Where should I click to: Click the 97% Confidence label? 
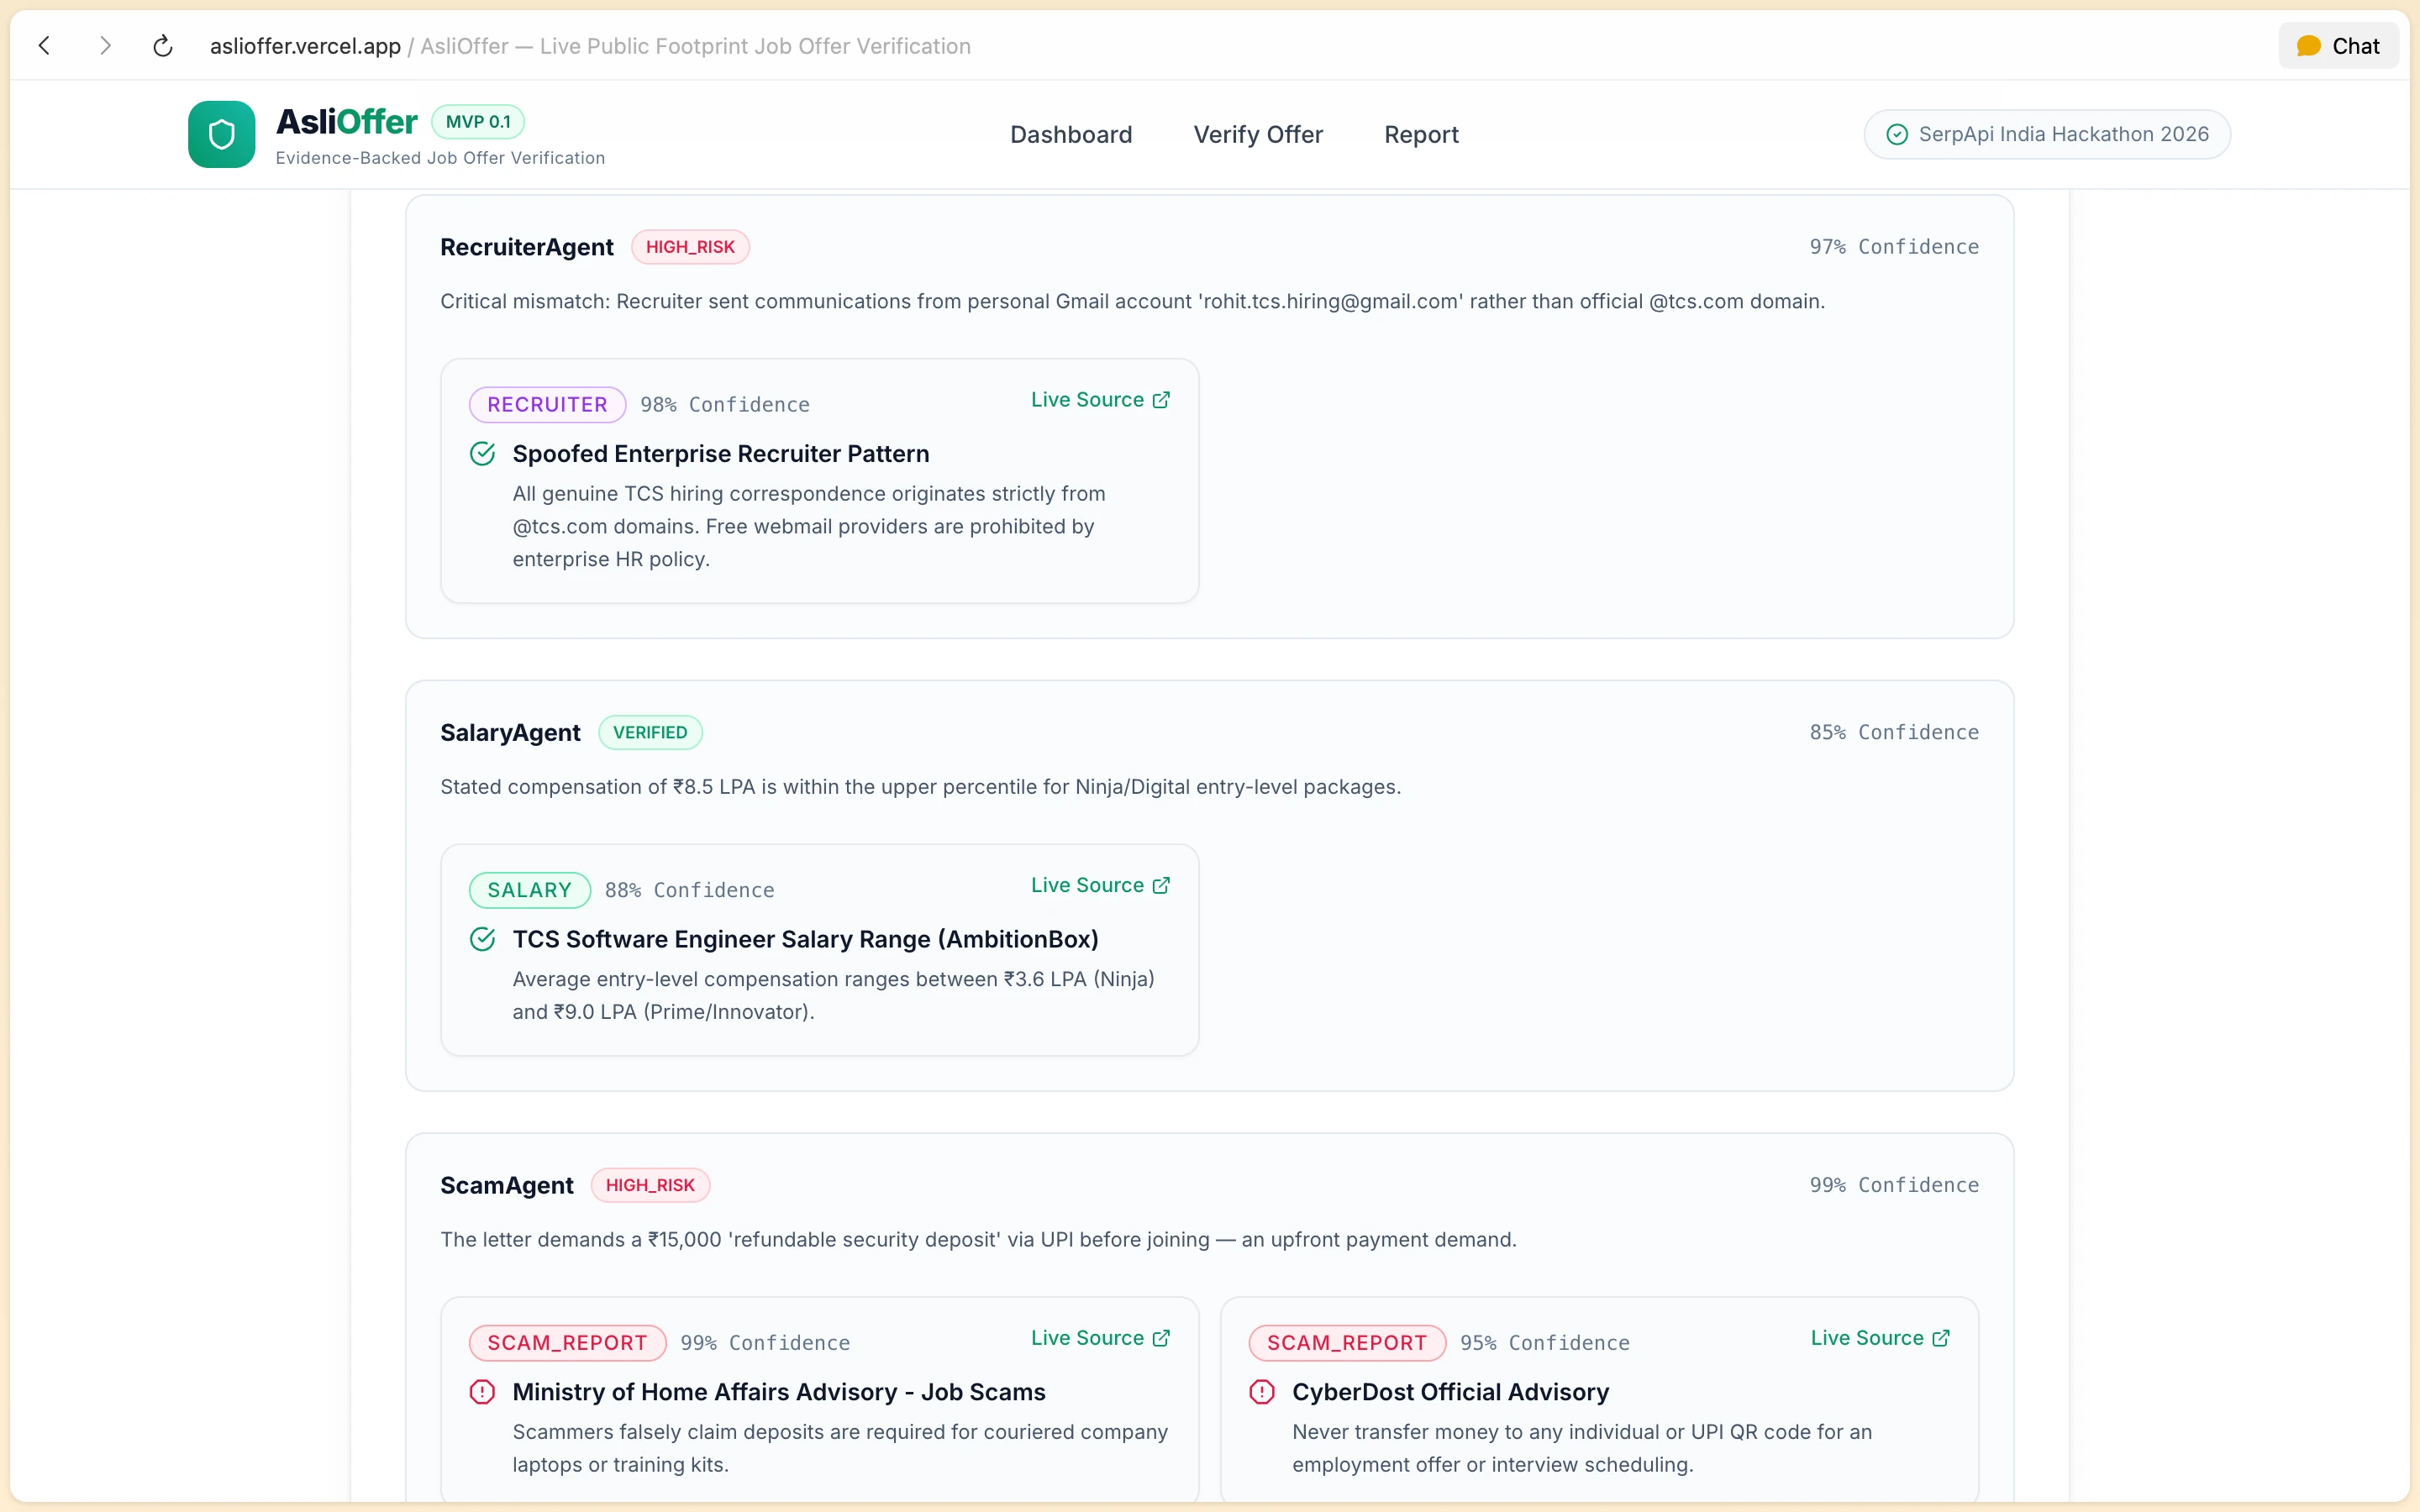1894,247
